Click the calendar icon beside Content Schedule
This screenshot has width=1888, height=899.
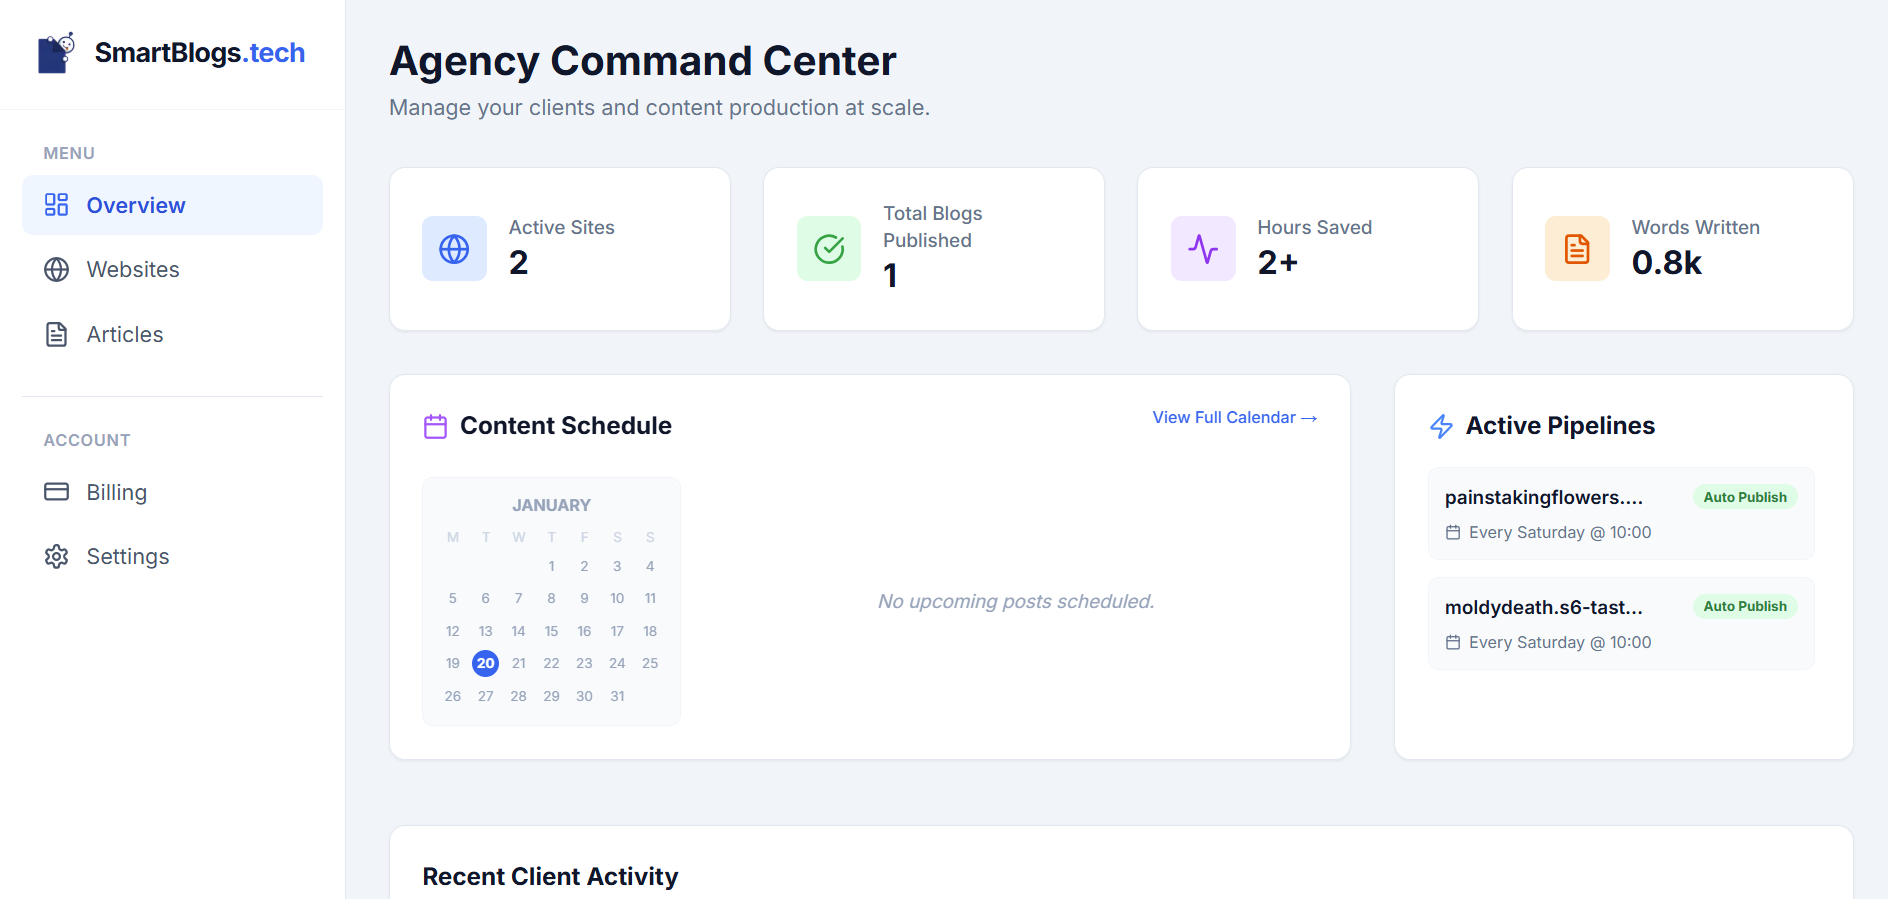coord(435,427)
